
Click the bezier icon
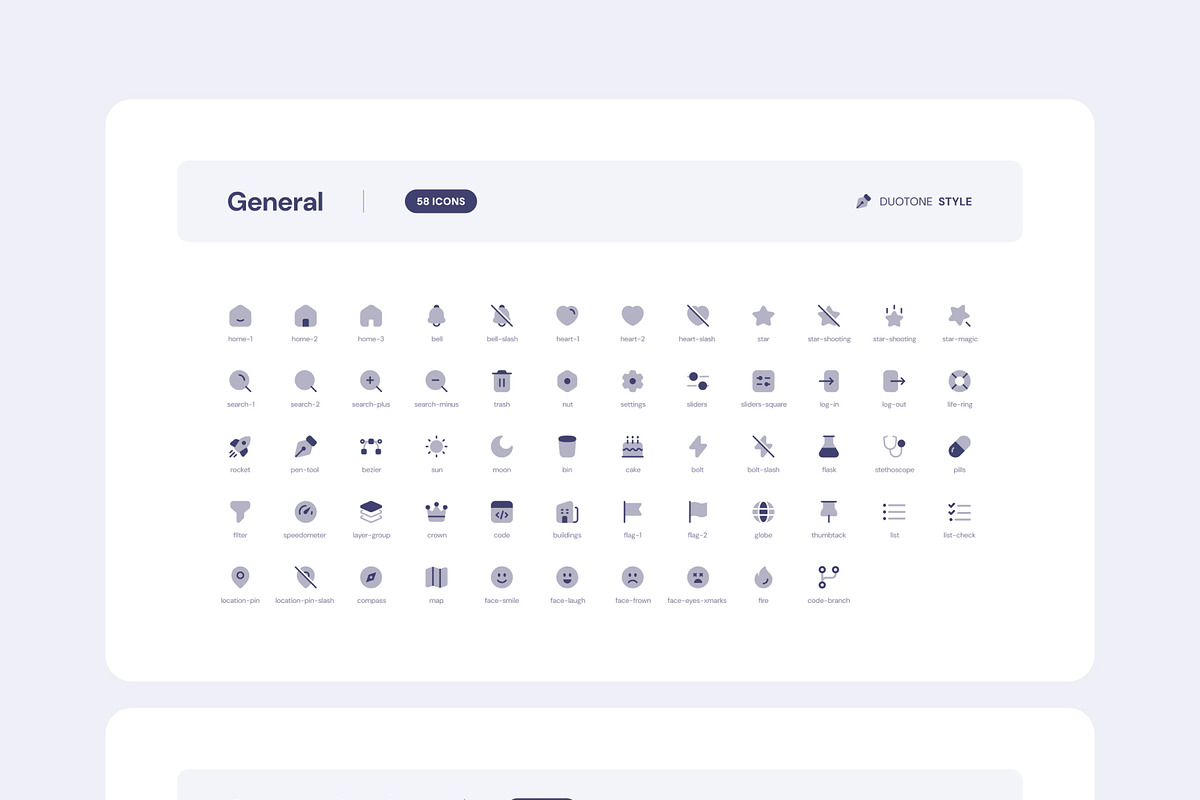click(371, 447)
